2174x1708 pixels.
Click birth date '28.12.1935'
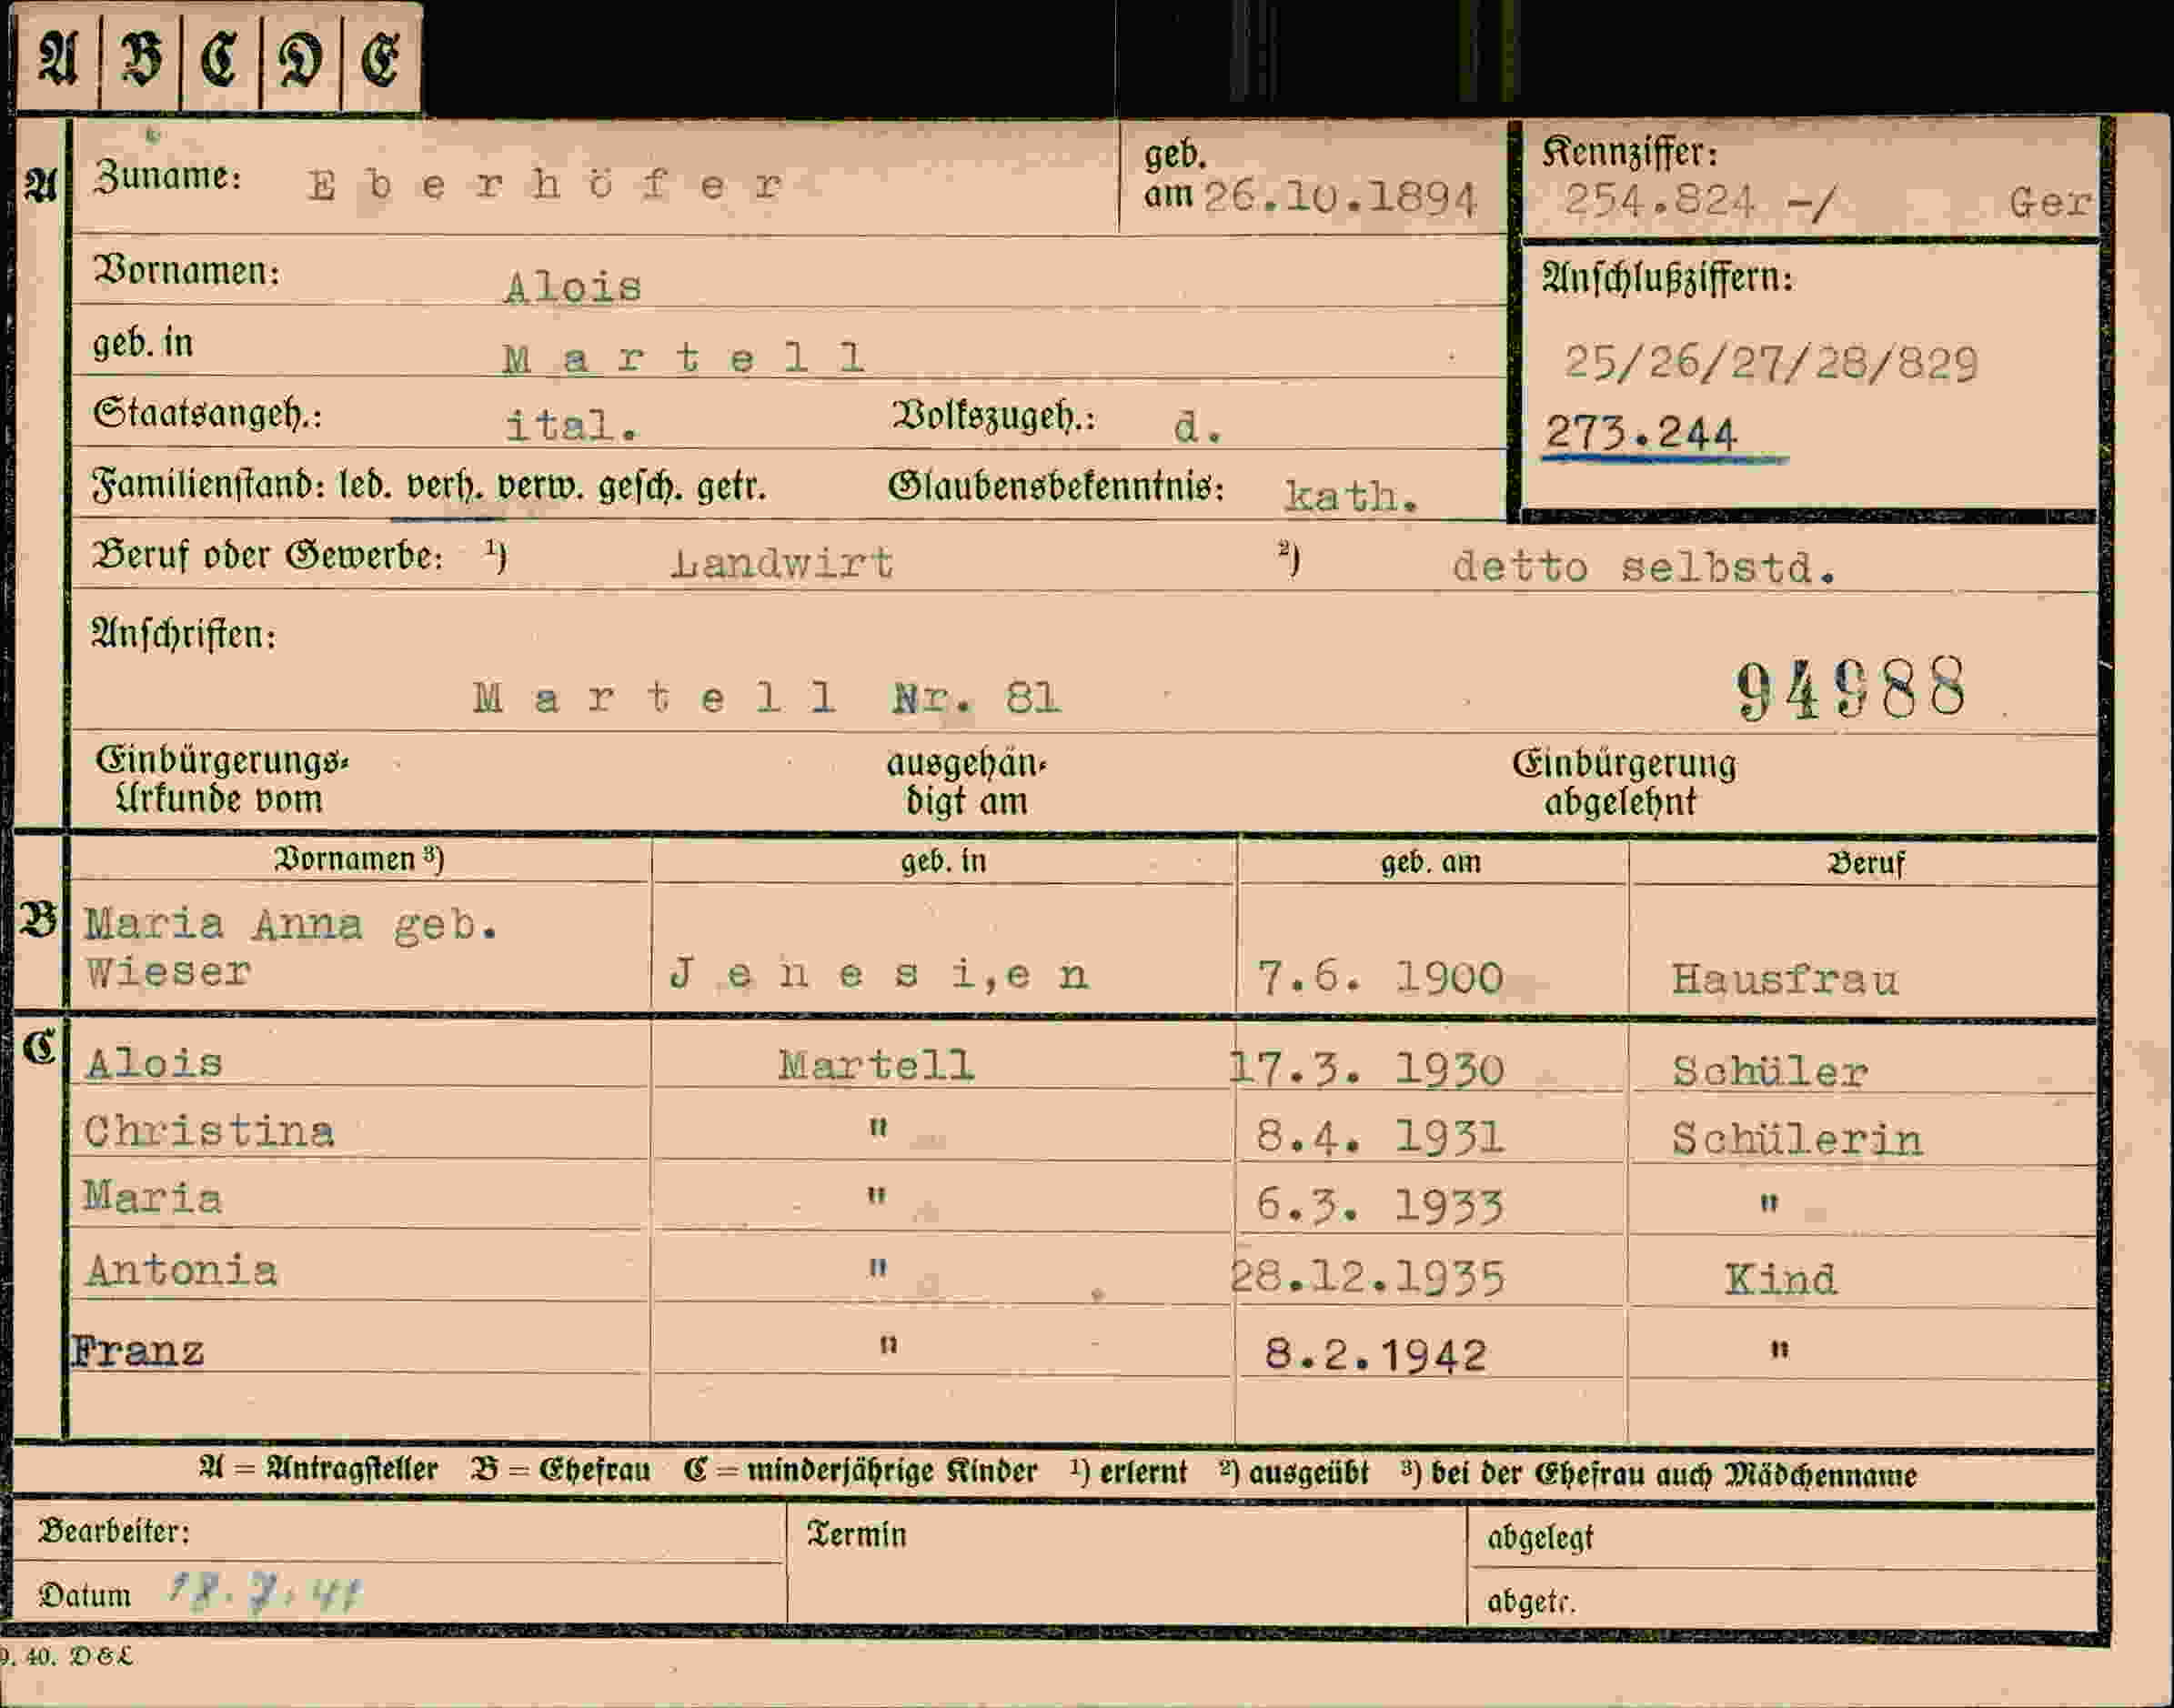tap(1368, 1278)
